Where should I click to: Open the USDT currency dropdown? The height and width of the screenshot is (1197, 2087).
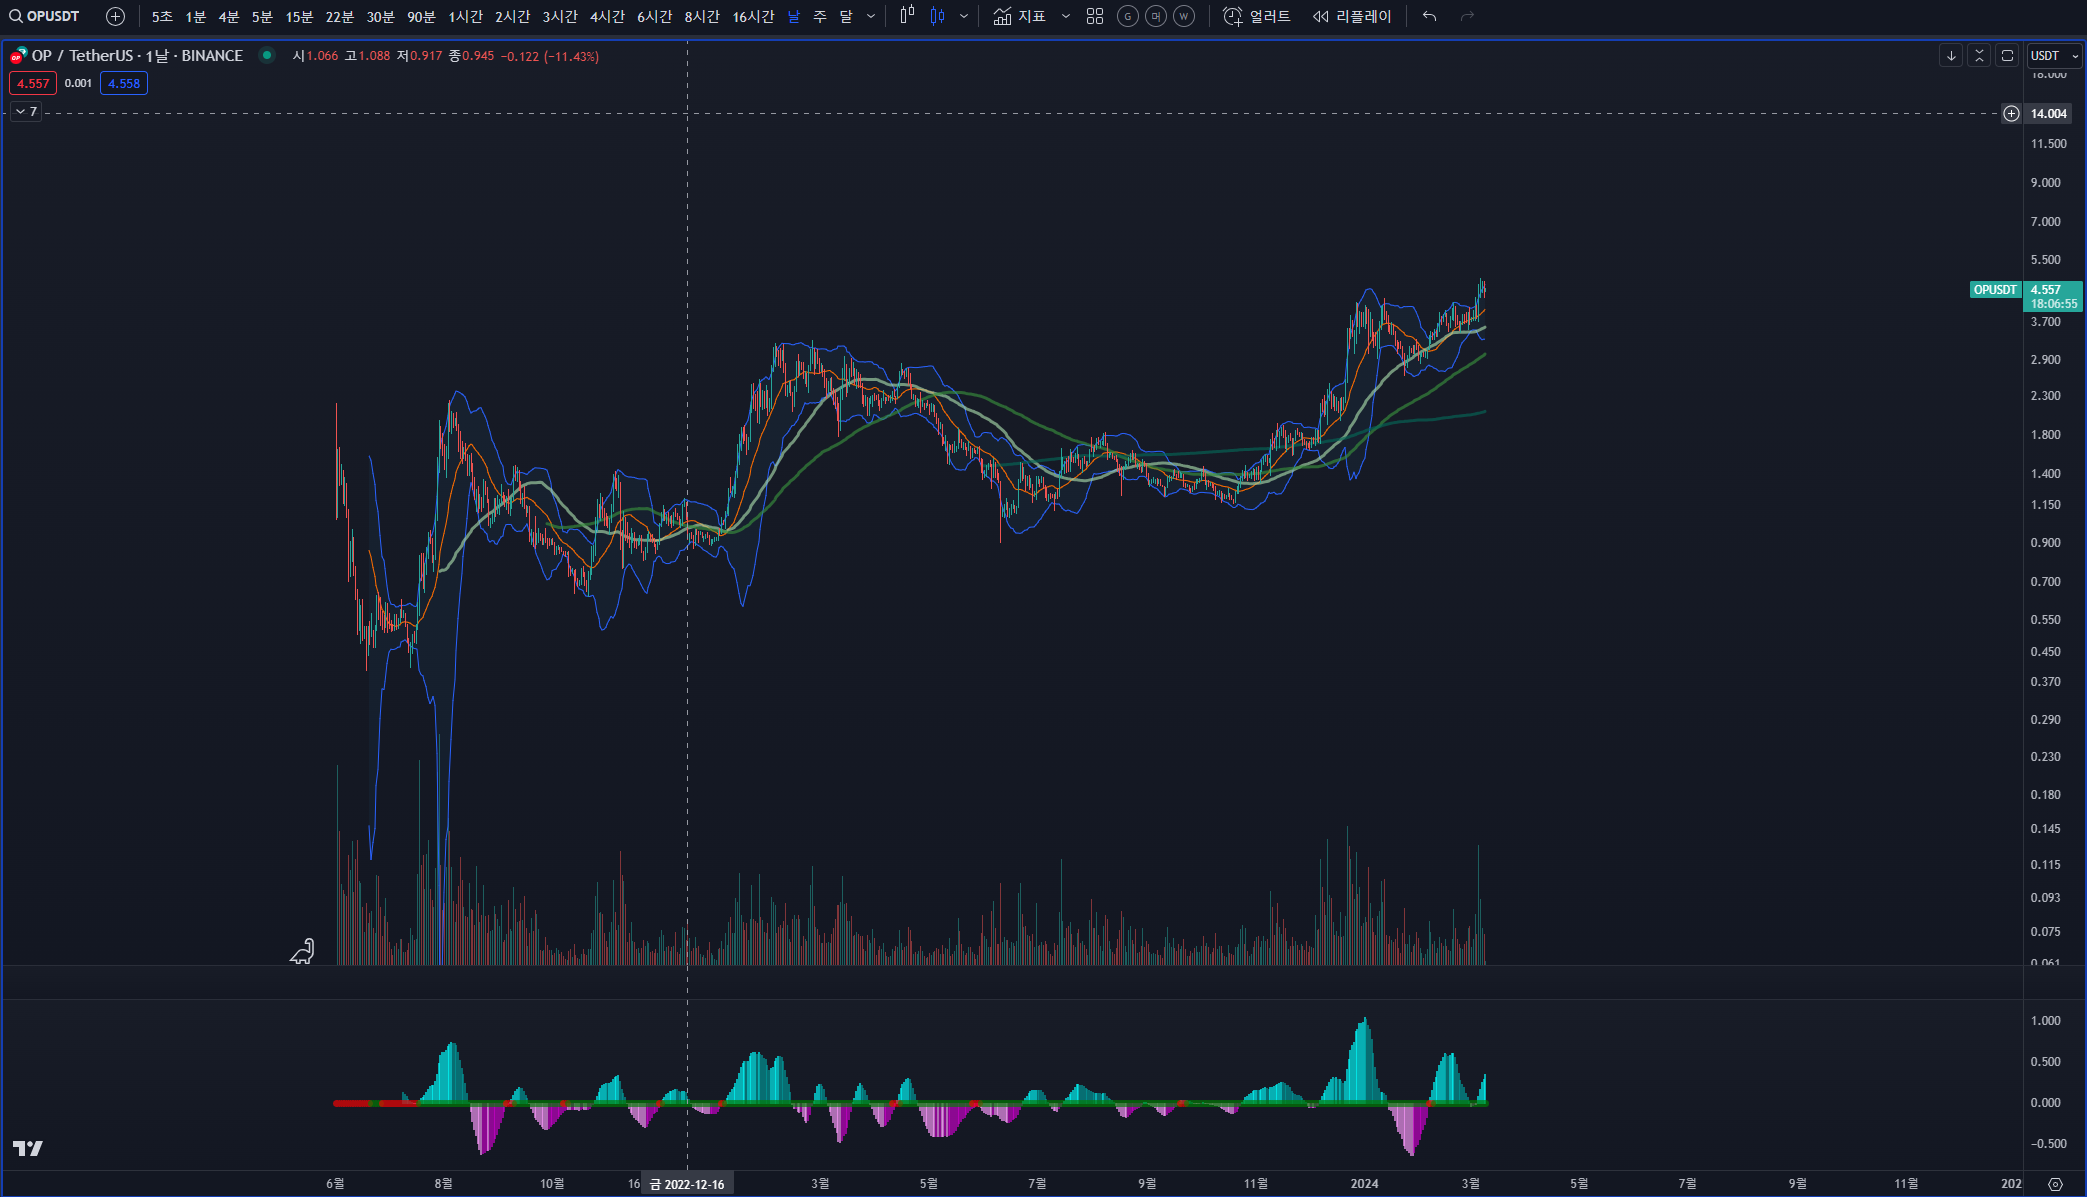click(2054, 56)
